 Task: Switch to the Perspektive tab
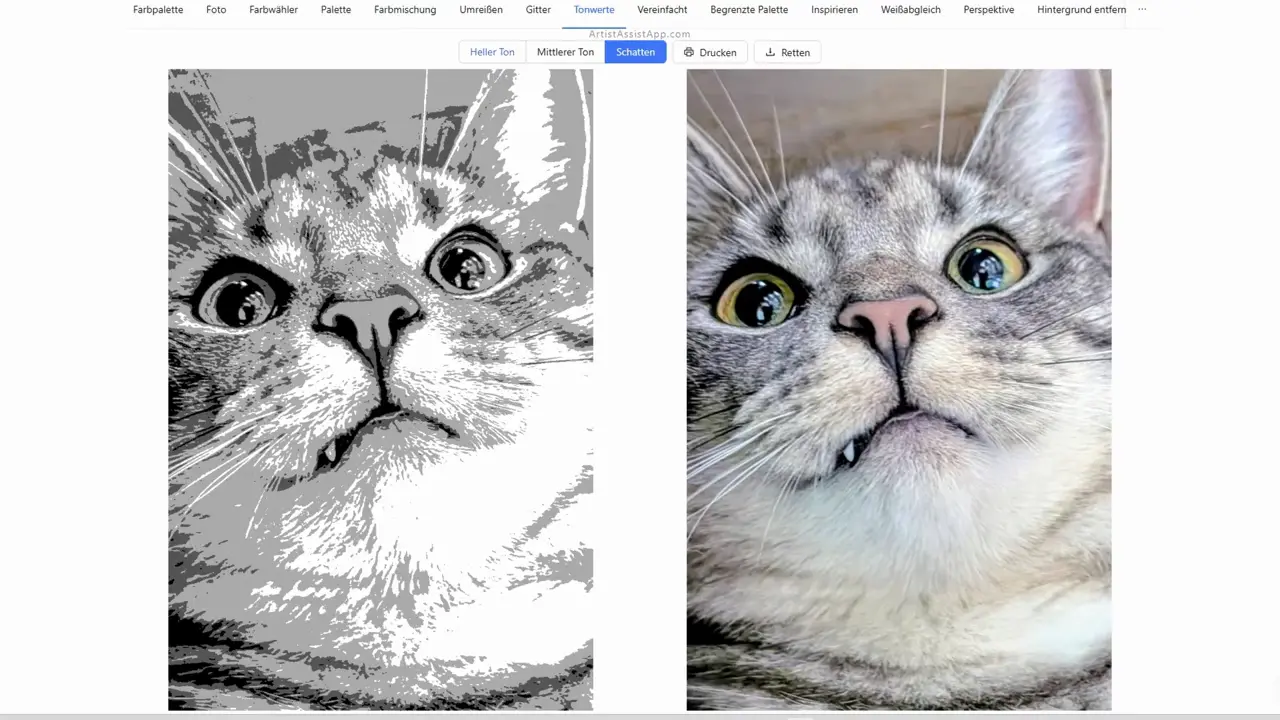[988, 10]
